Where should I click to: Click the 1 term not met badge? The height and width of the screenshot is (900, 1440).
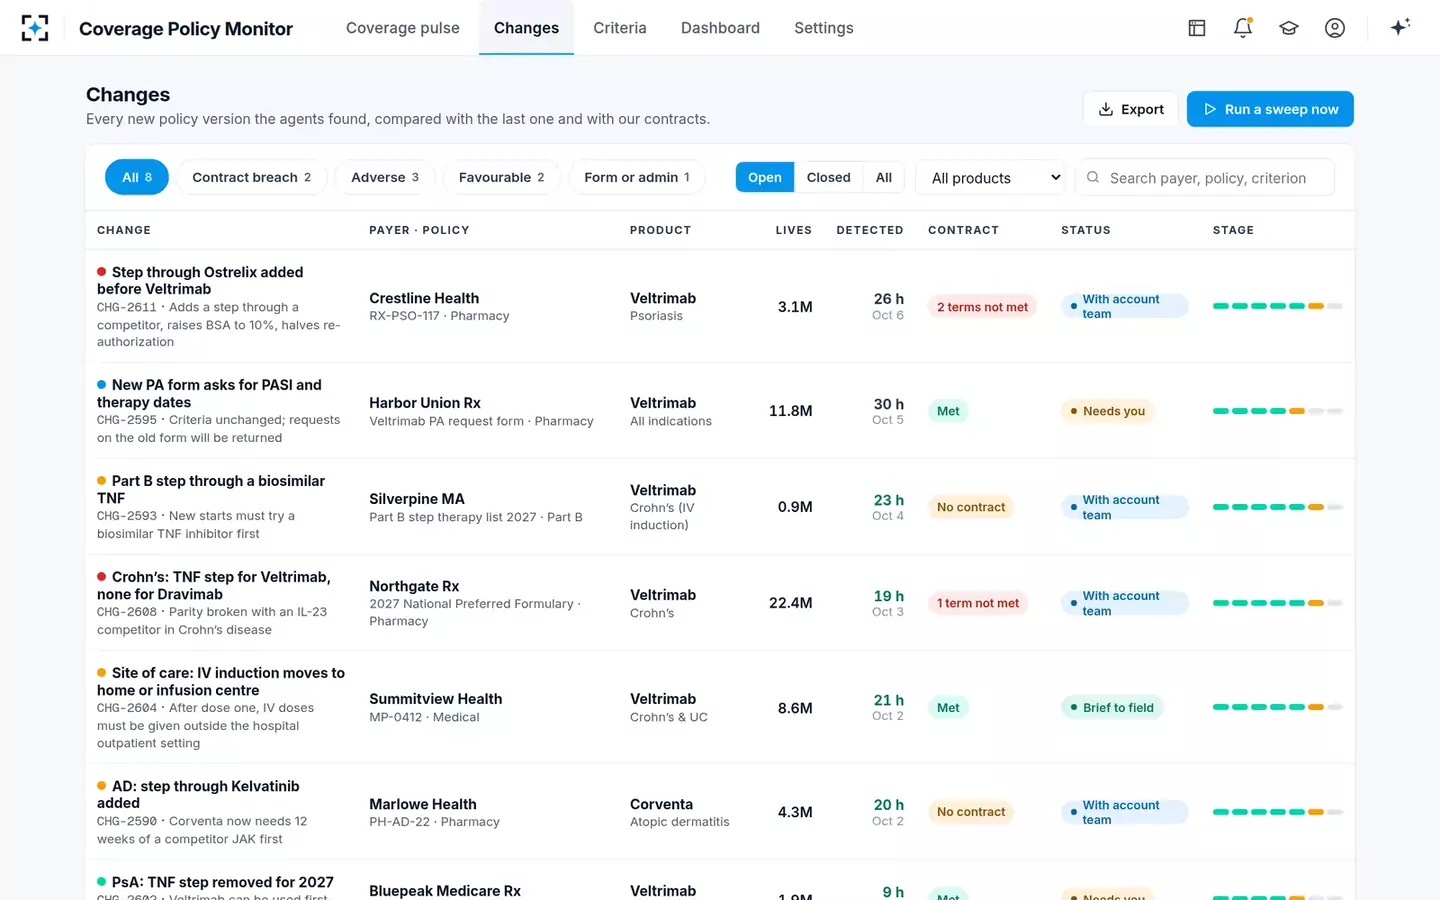[978, 603]
